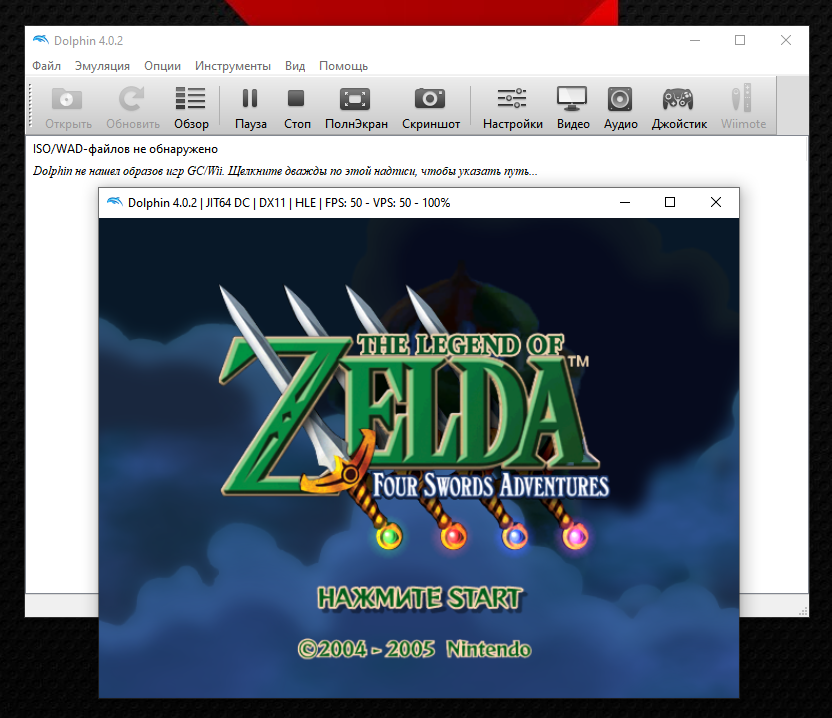Open Джойстик GameCube controller settings
This screenshot has height=718, width=832.
coord(678,99)
